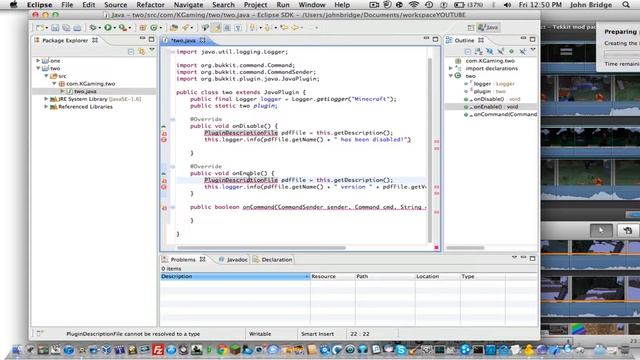This screenshot has height=360, width=640.
Task: Open Google Chrome from the dock
Action: 222,350
